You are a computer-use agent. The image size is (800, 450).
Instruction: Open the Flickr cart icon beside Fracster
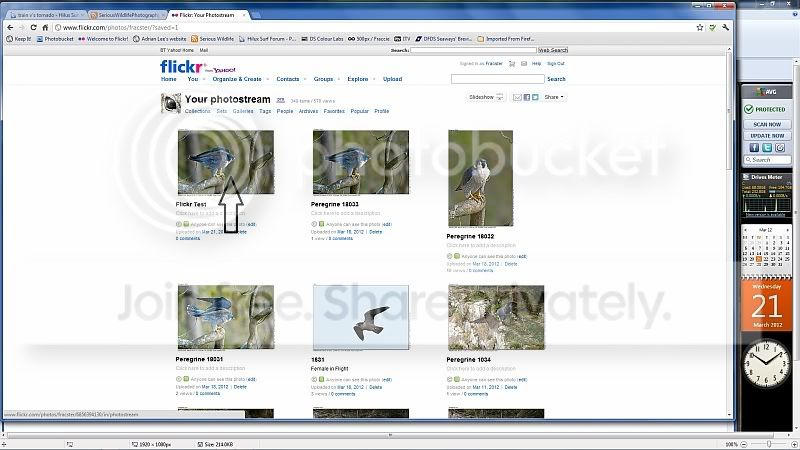pyautogui.click(x=512, y=64)
